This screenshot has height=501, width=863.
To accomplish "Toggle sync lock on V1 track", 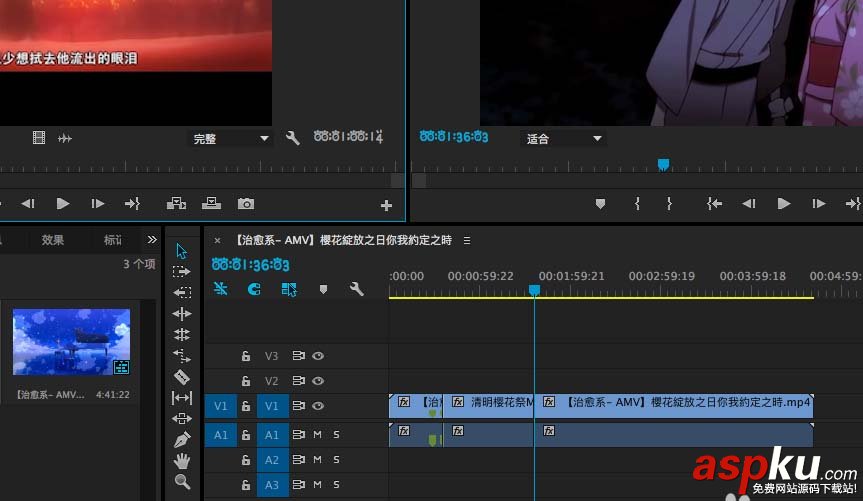I will pyautogui.click(x=298, y=406).
